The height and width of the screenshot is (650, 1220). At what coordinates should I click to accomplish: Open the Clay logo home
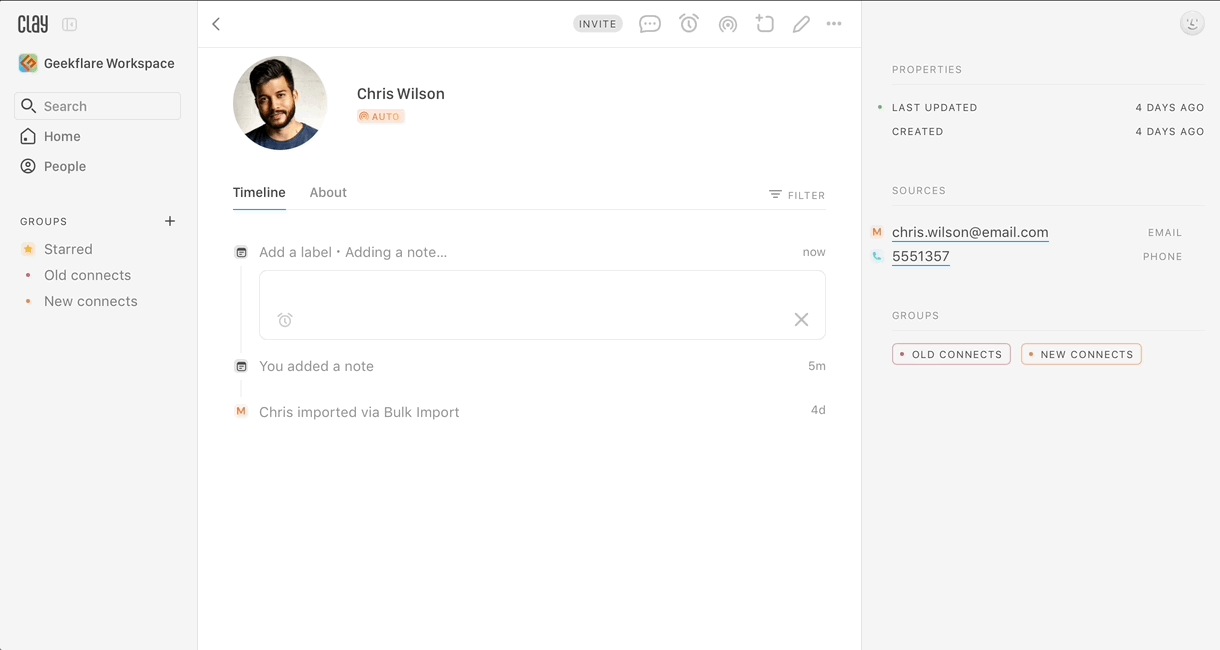[33, 24]
